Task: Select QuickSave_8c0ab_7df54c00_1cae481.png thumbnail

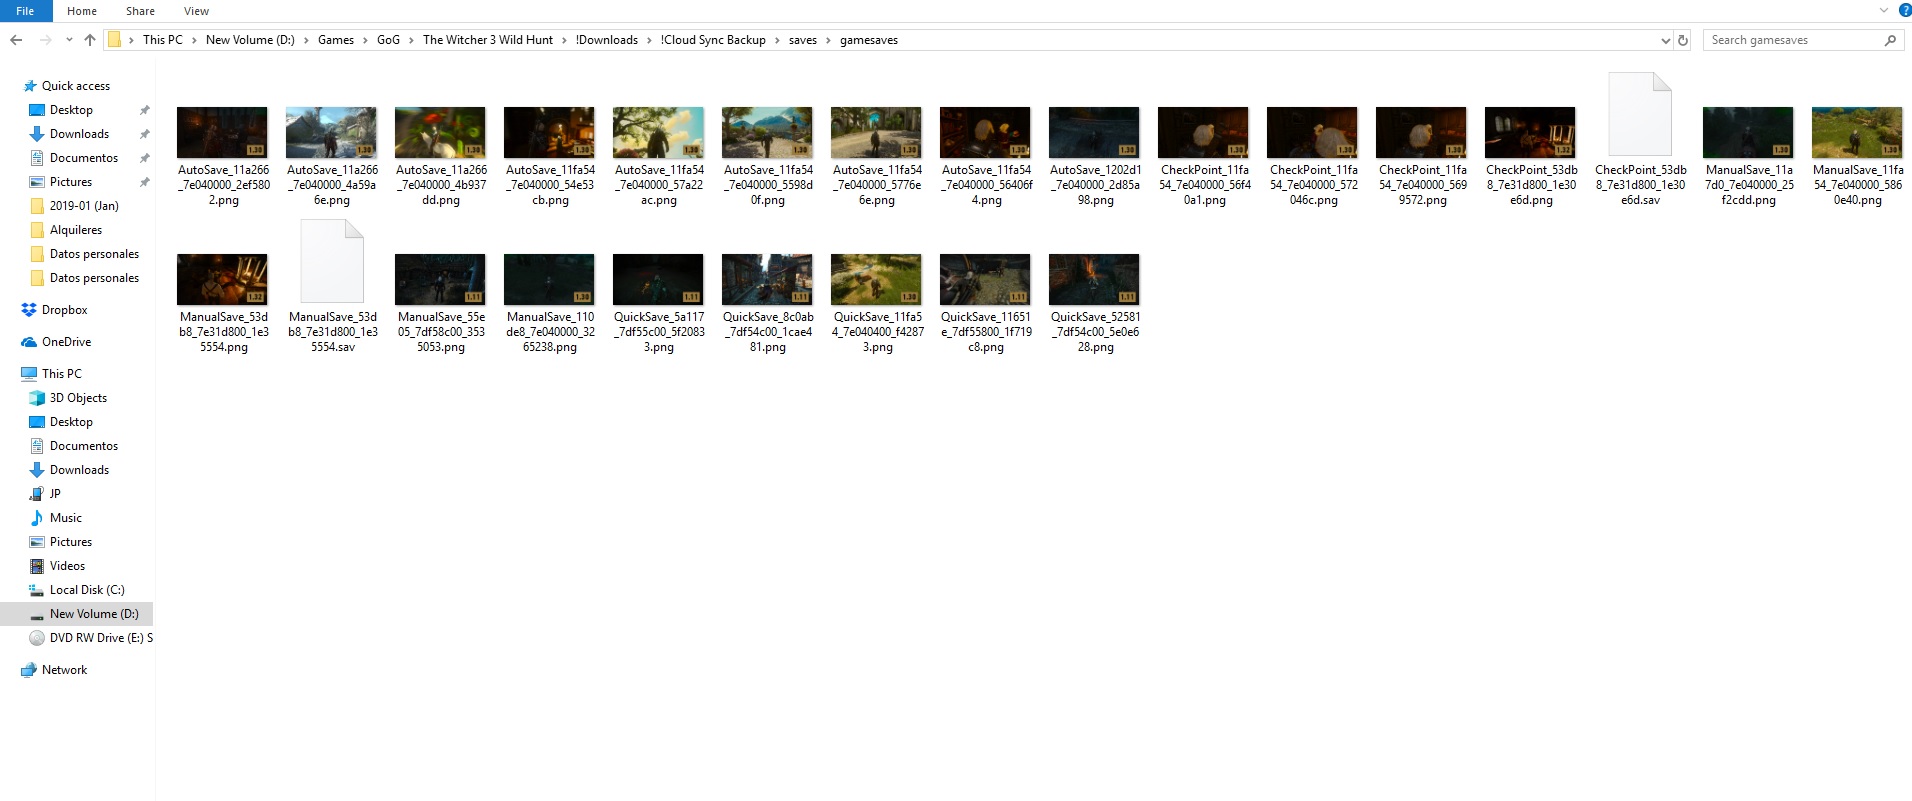Action: click(x=767, y=279)
